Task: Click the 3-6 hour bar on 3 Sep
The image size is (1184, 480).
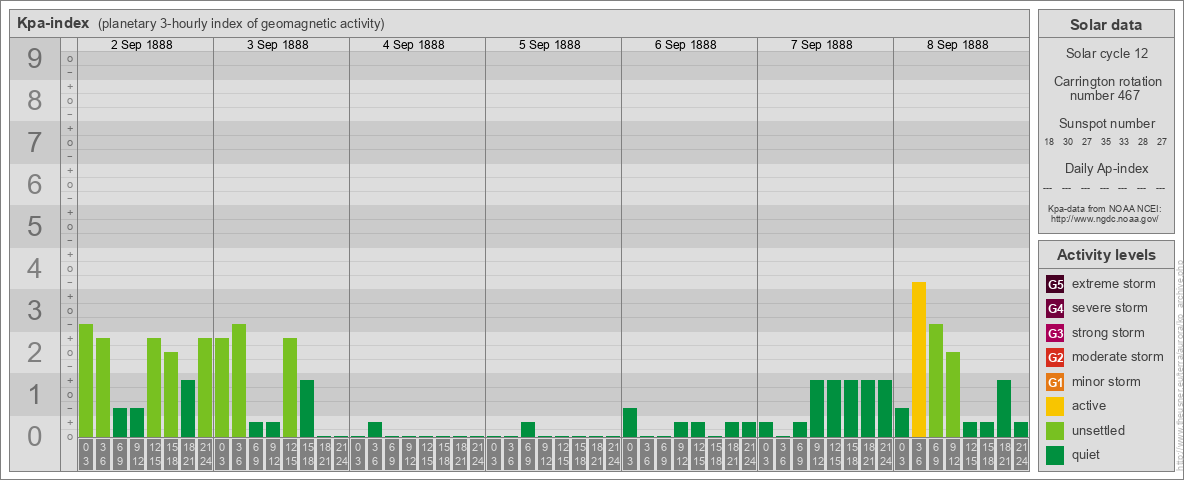Action: [239, 380]
